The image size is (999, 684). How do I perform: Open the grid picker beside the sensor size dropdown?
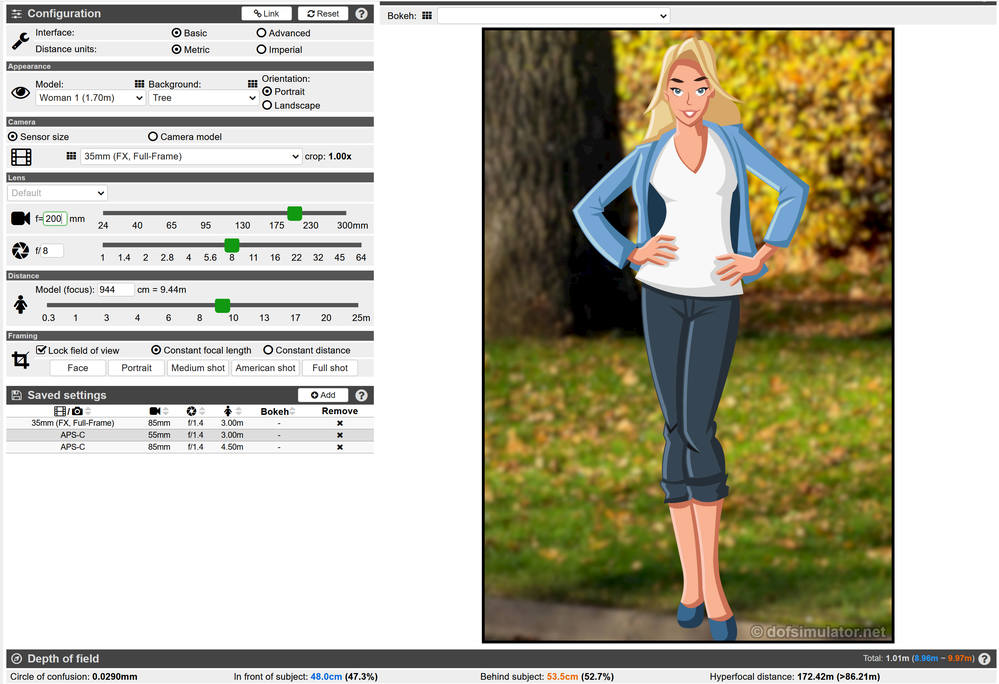click(72, 157)
